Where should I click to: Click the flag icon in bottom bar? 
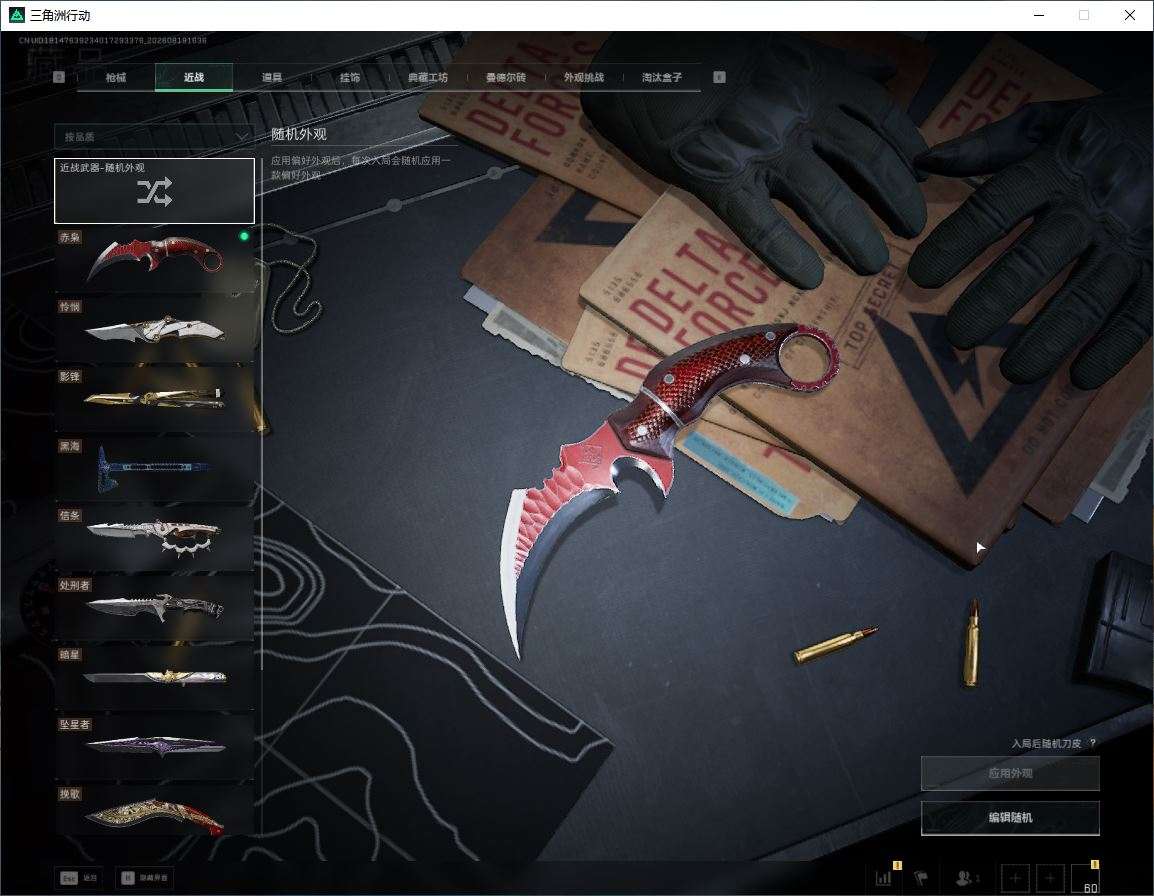pyautogui.click(x=920, y=878)
